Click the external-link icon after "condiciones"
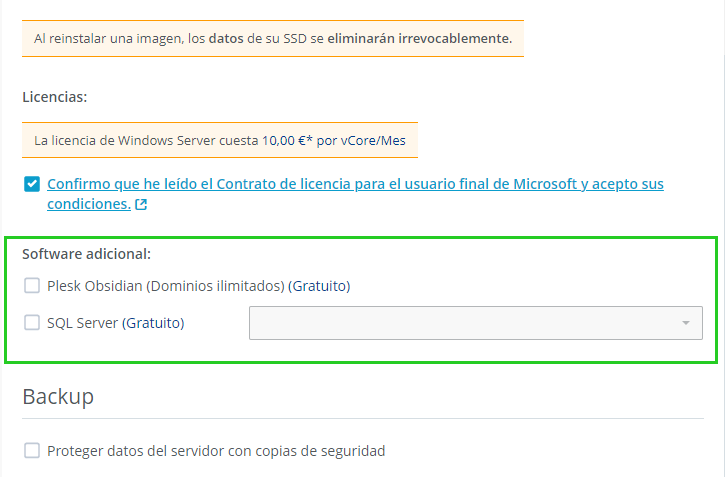Viewport: 725px width, 477px height. point(141,205)
